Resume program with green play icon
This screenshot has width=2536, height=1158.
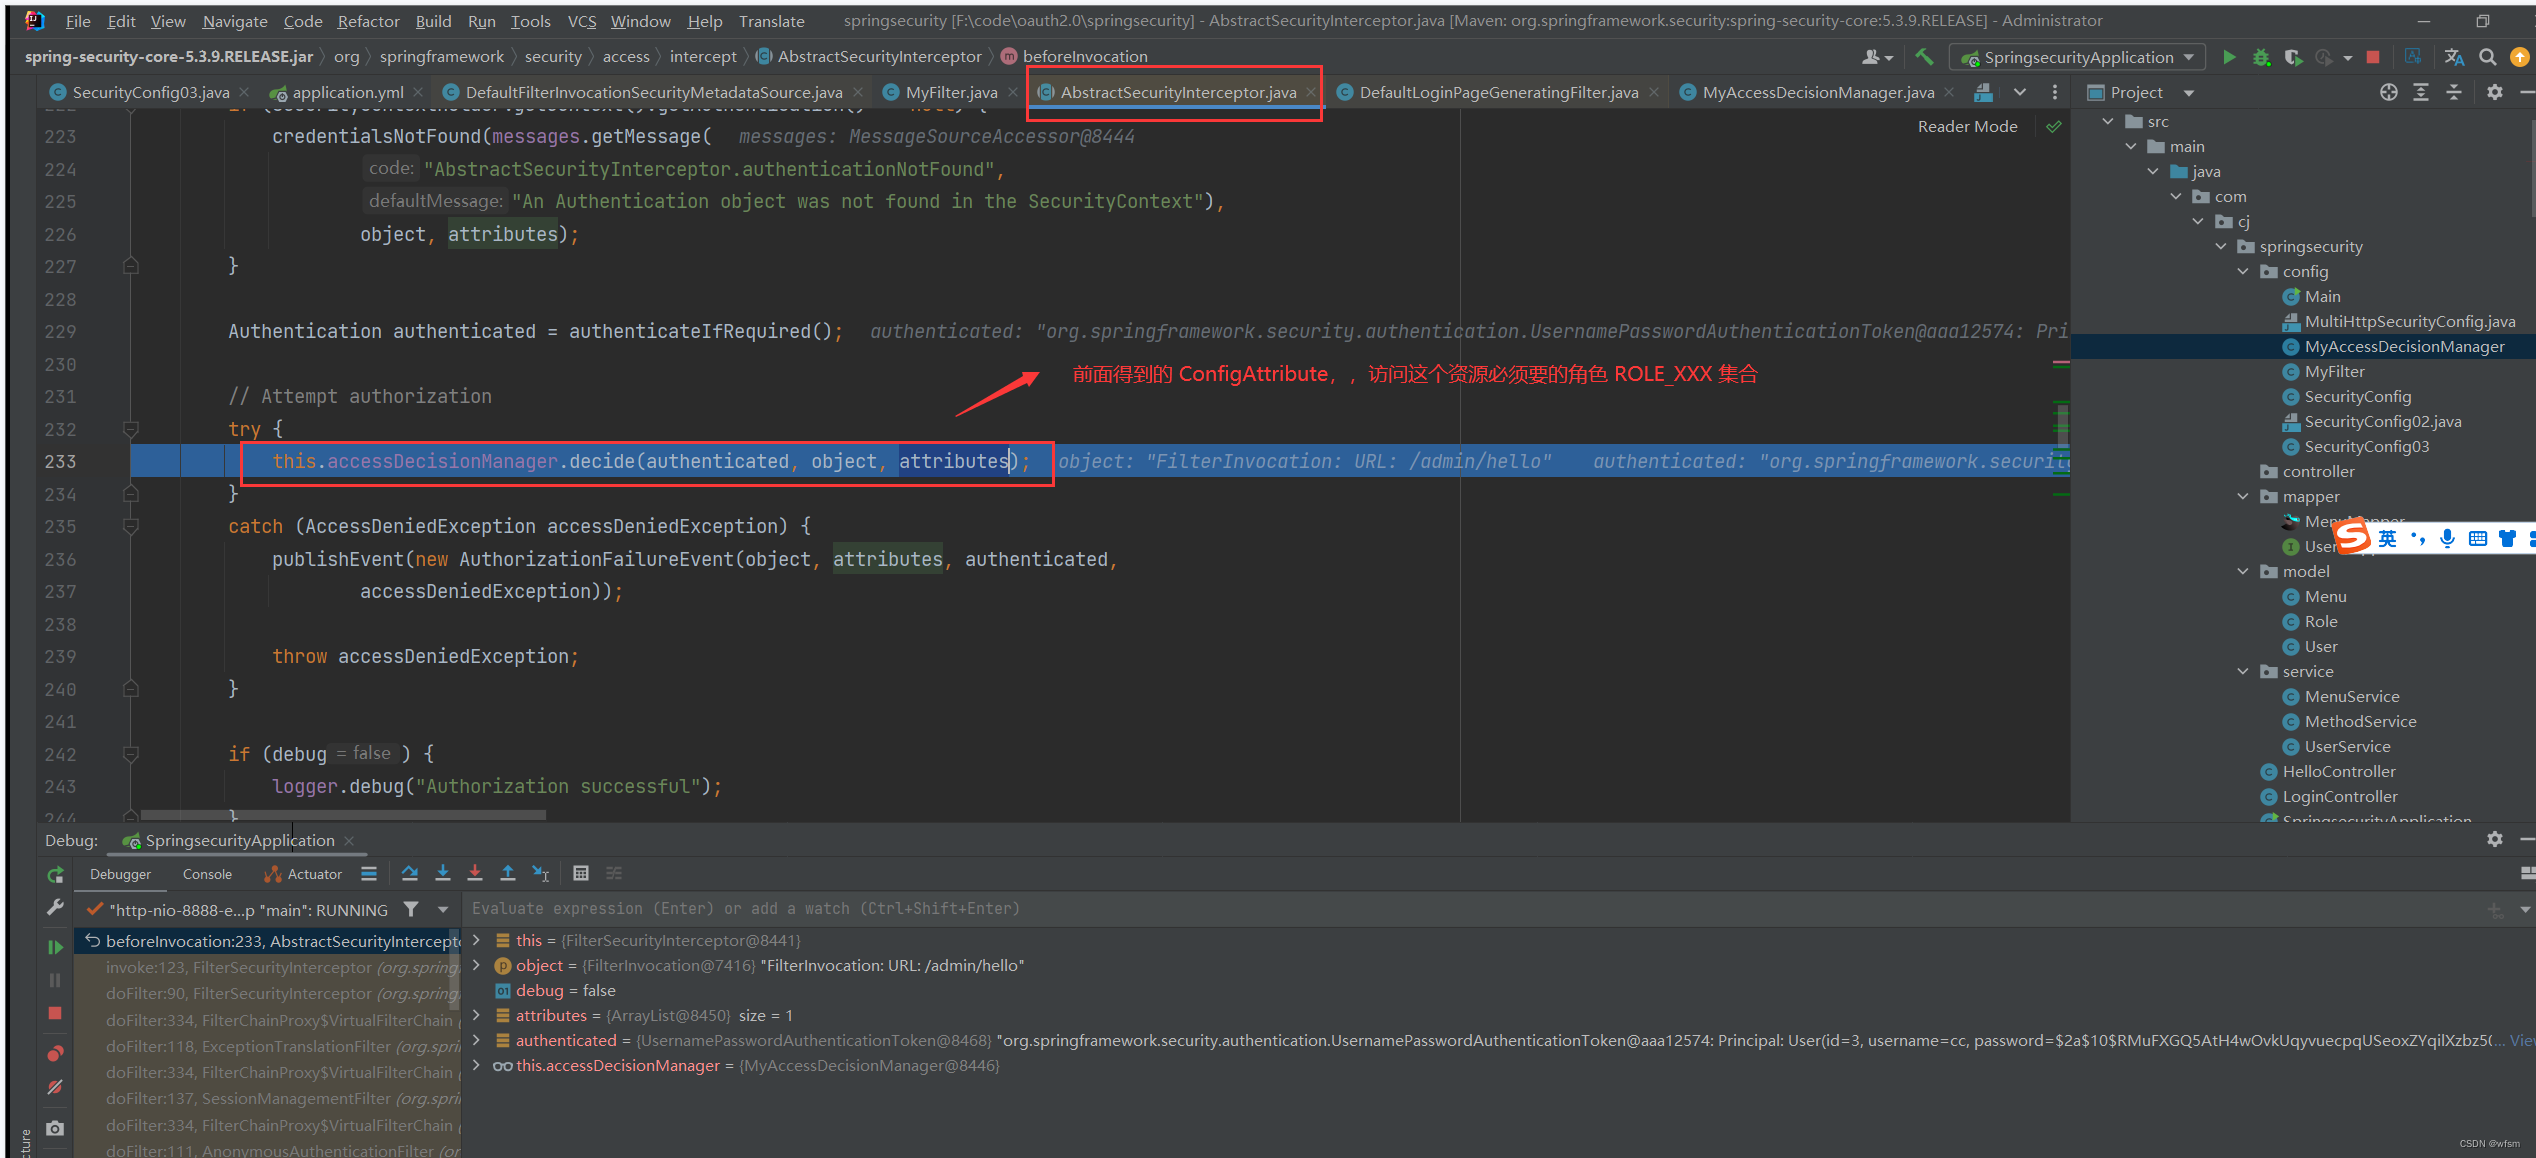click(x=55, y=946)
